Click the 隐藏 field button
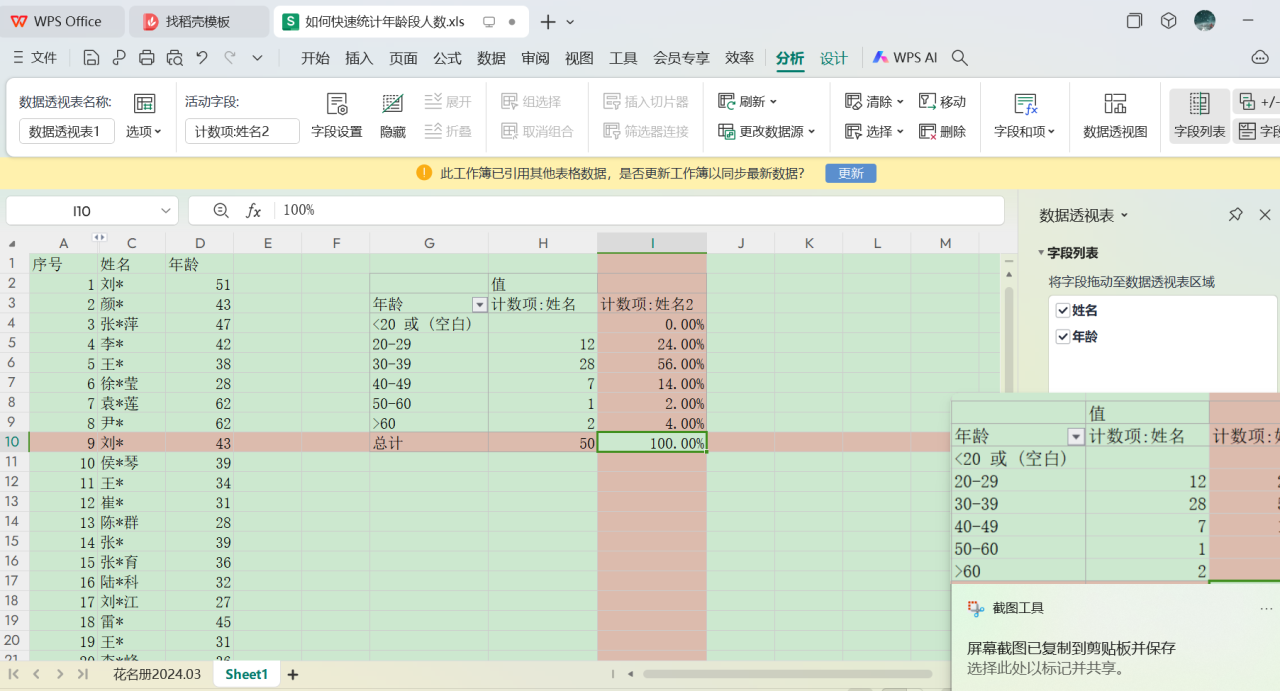The height and width of the screenshot is (691, 1280). 393,116
